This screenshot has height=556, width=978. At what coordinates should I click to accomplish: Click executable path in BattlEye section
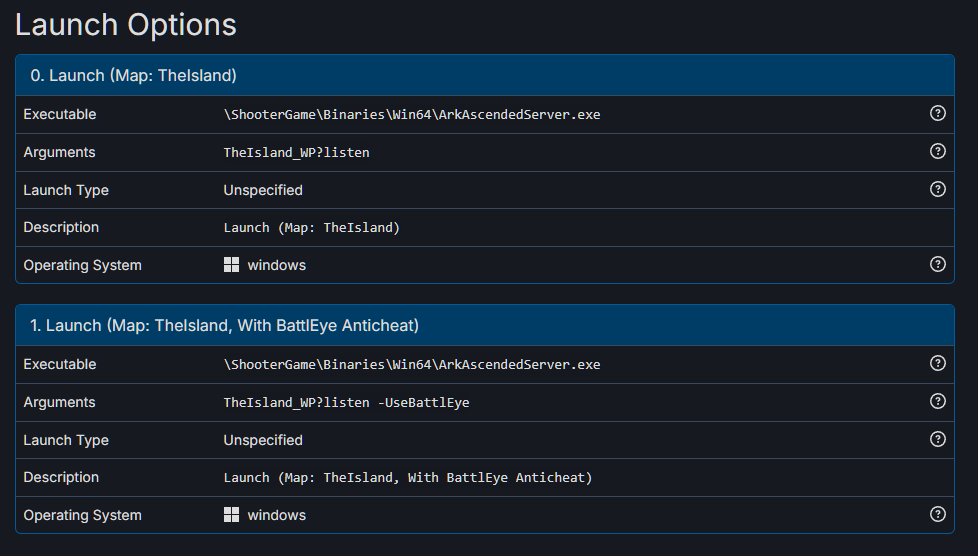pyautogui.click(x=412, y=365)
